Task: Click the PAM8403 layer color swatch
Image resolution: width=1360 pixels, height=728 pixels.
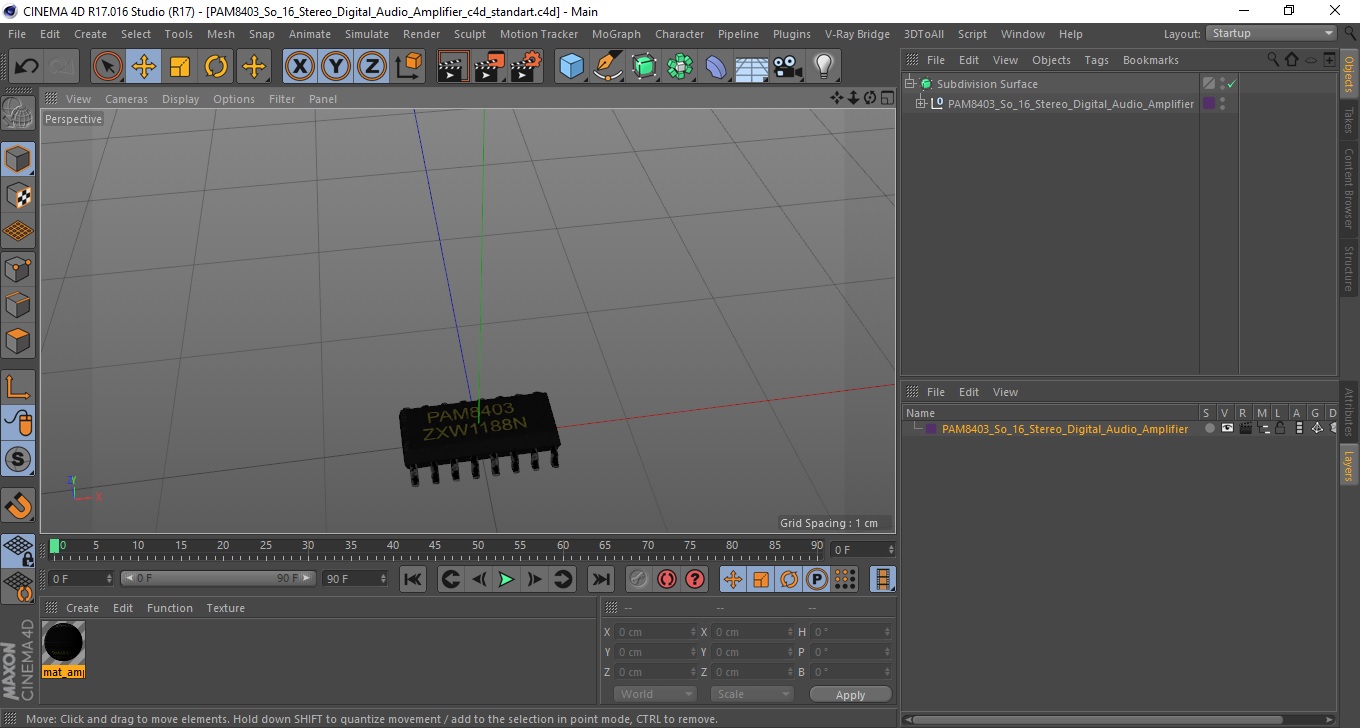Action: coord(931,428)
